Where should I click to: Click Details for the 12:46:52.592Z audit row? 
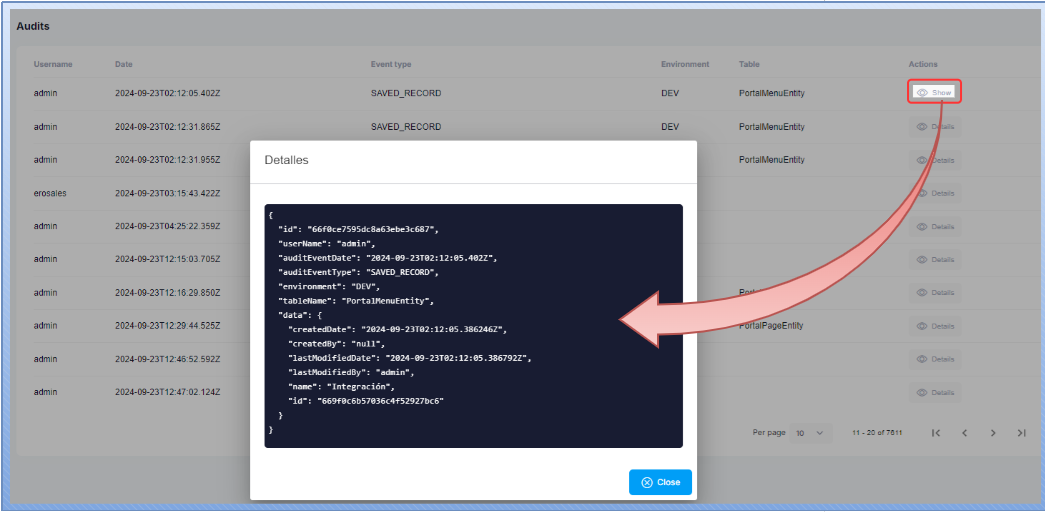(935, 359)
